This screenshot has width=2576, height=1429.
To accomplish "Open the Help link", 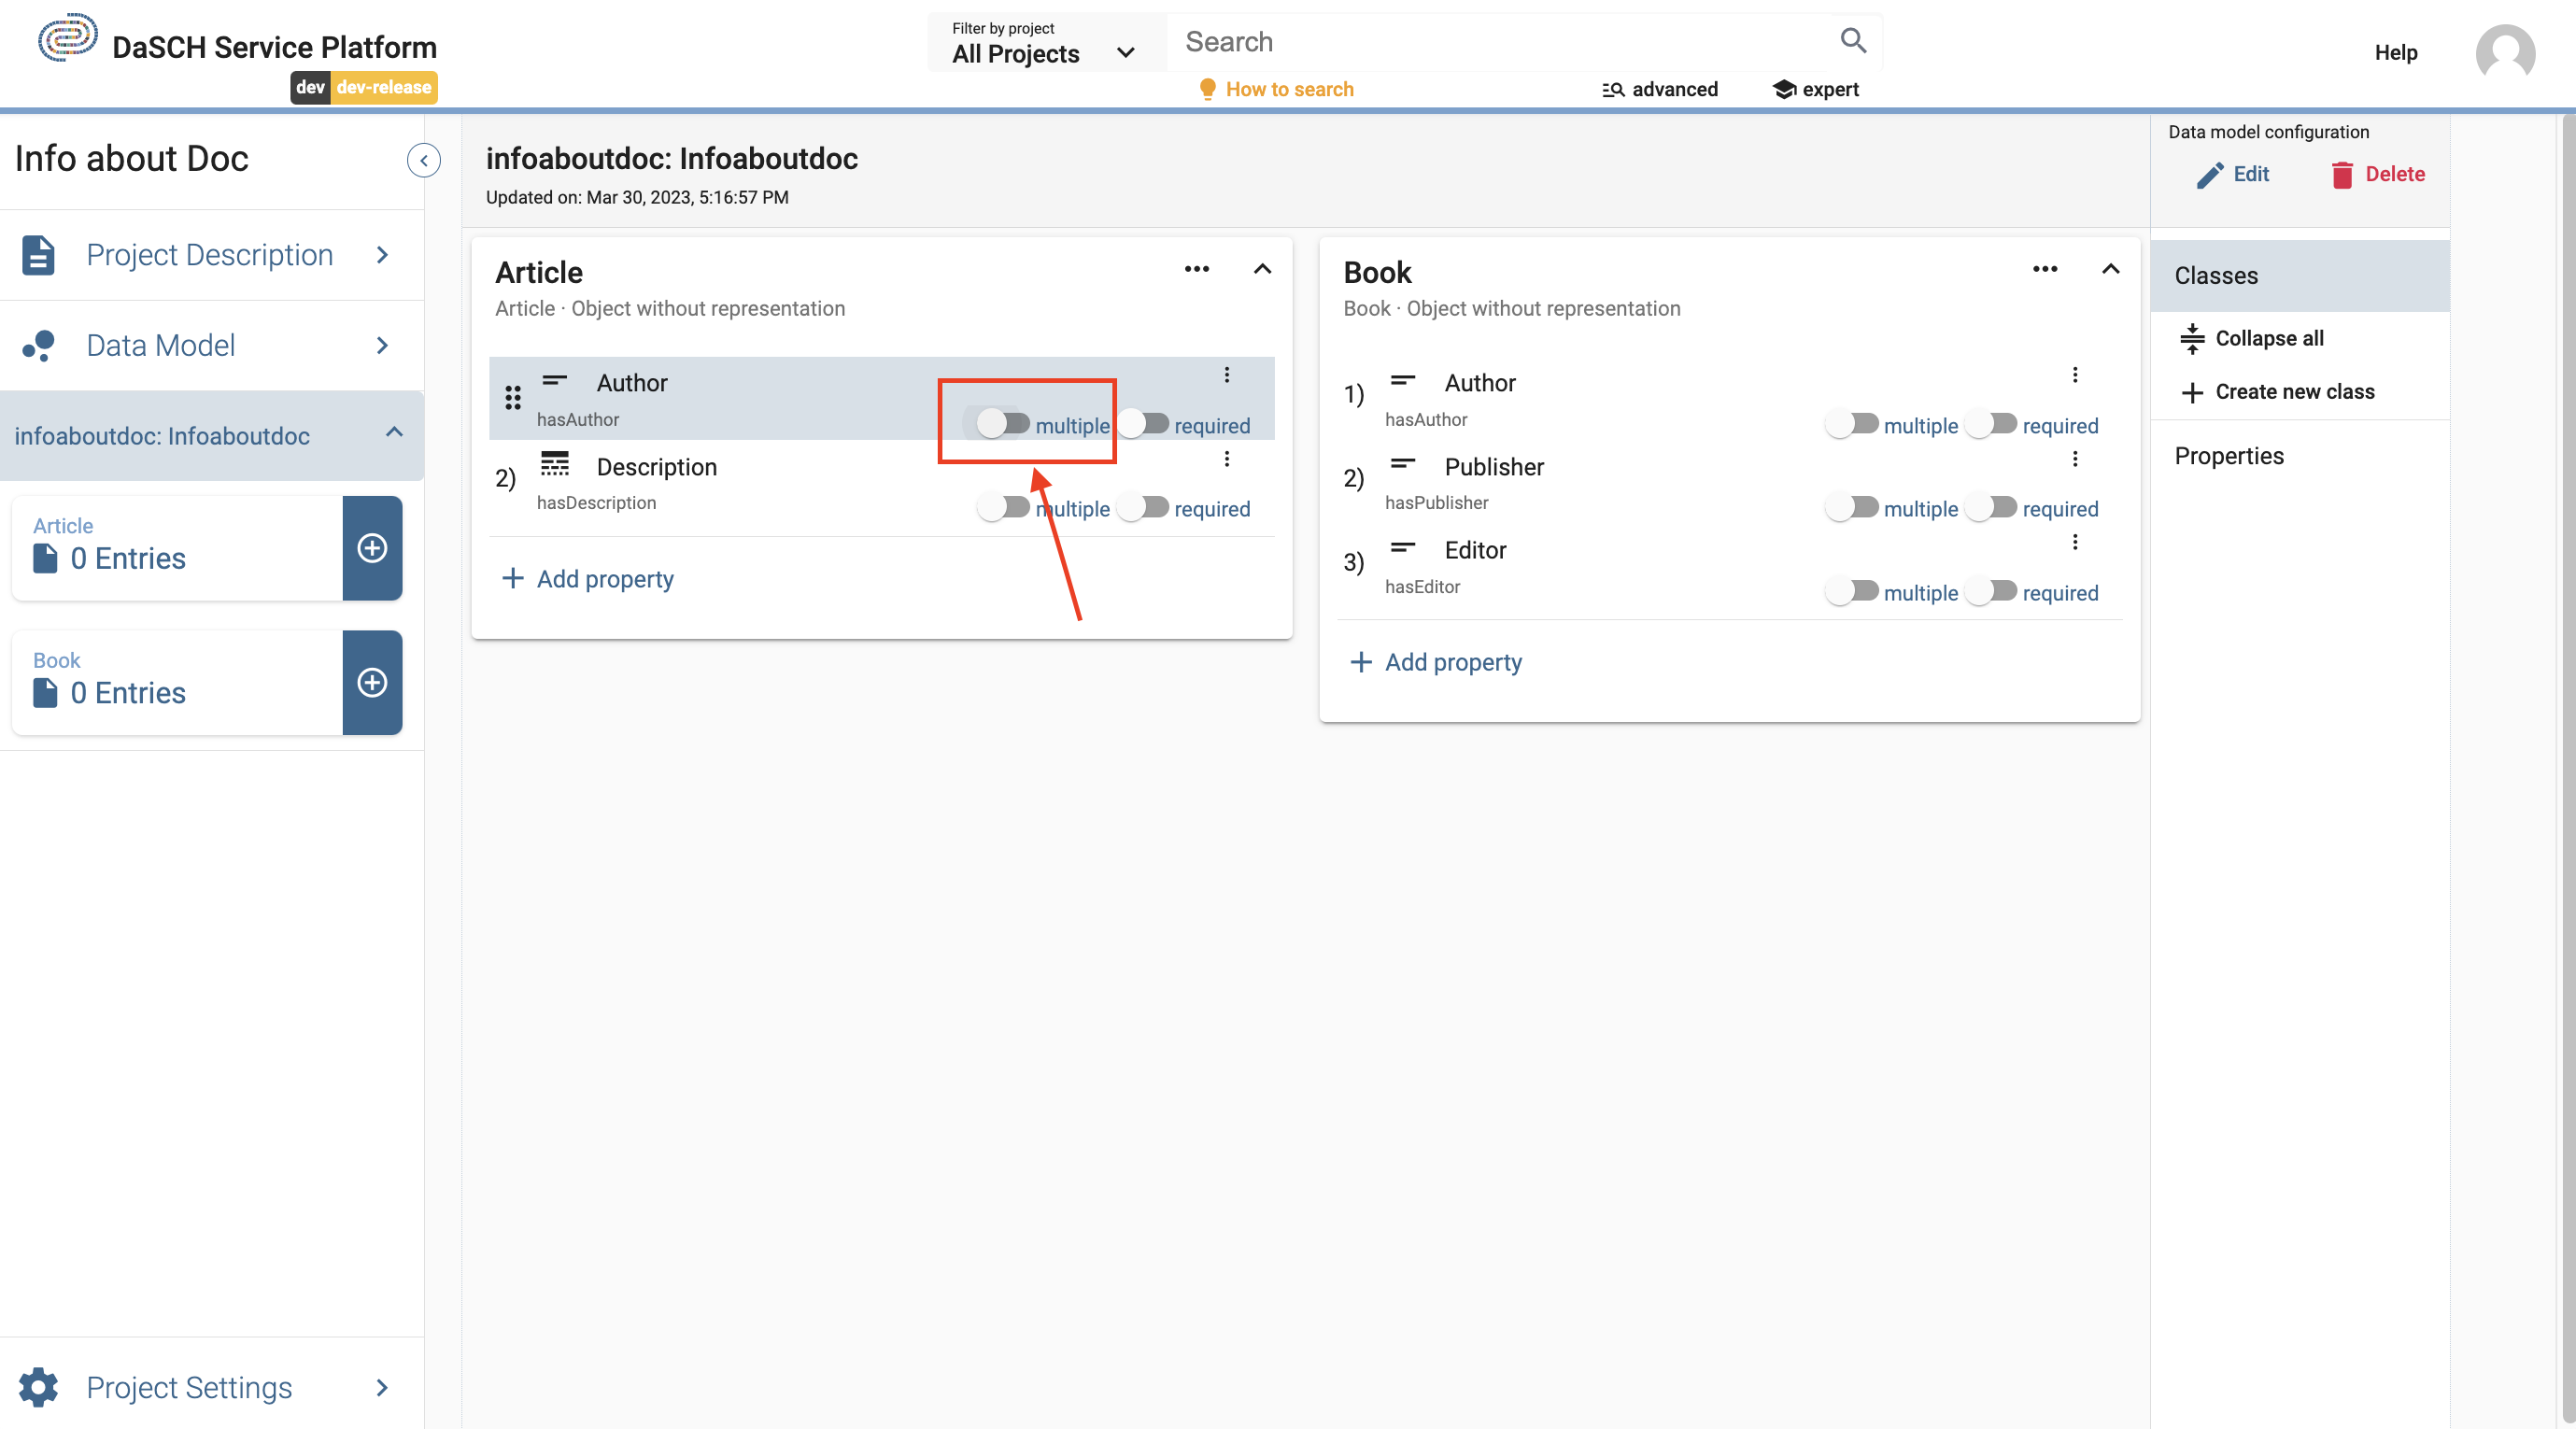I will tap(2396, 53).
